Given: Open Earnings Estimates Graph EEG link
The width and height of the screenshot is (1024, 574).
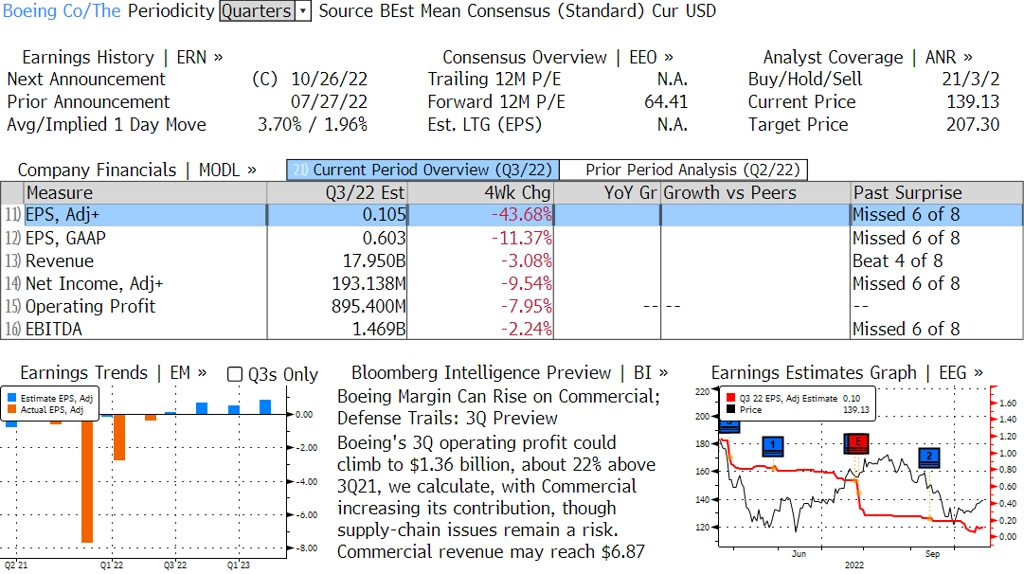Looking at the screenshot, I should 846,373.
